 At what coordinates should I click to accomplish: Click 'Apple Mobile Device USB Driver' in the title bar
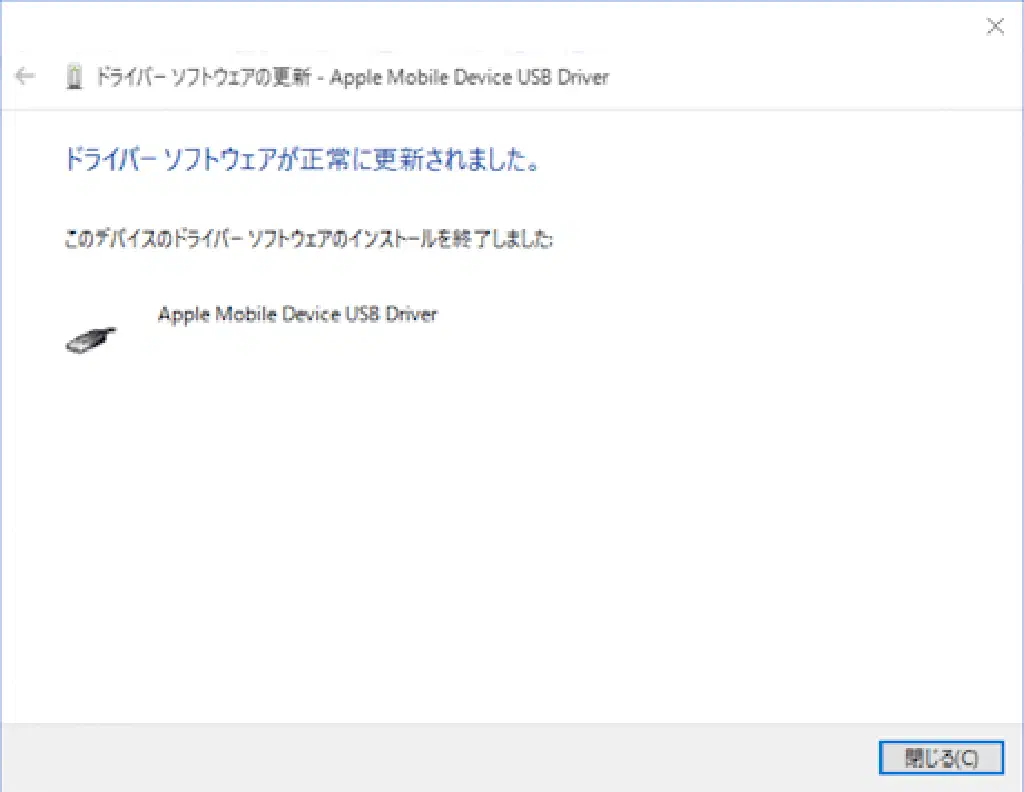click(x=469, y=77)
